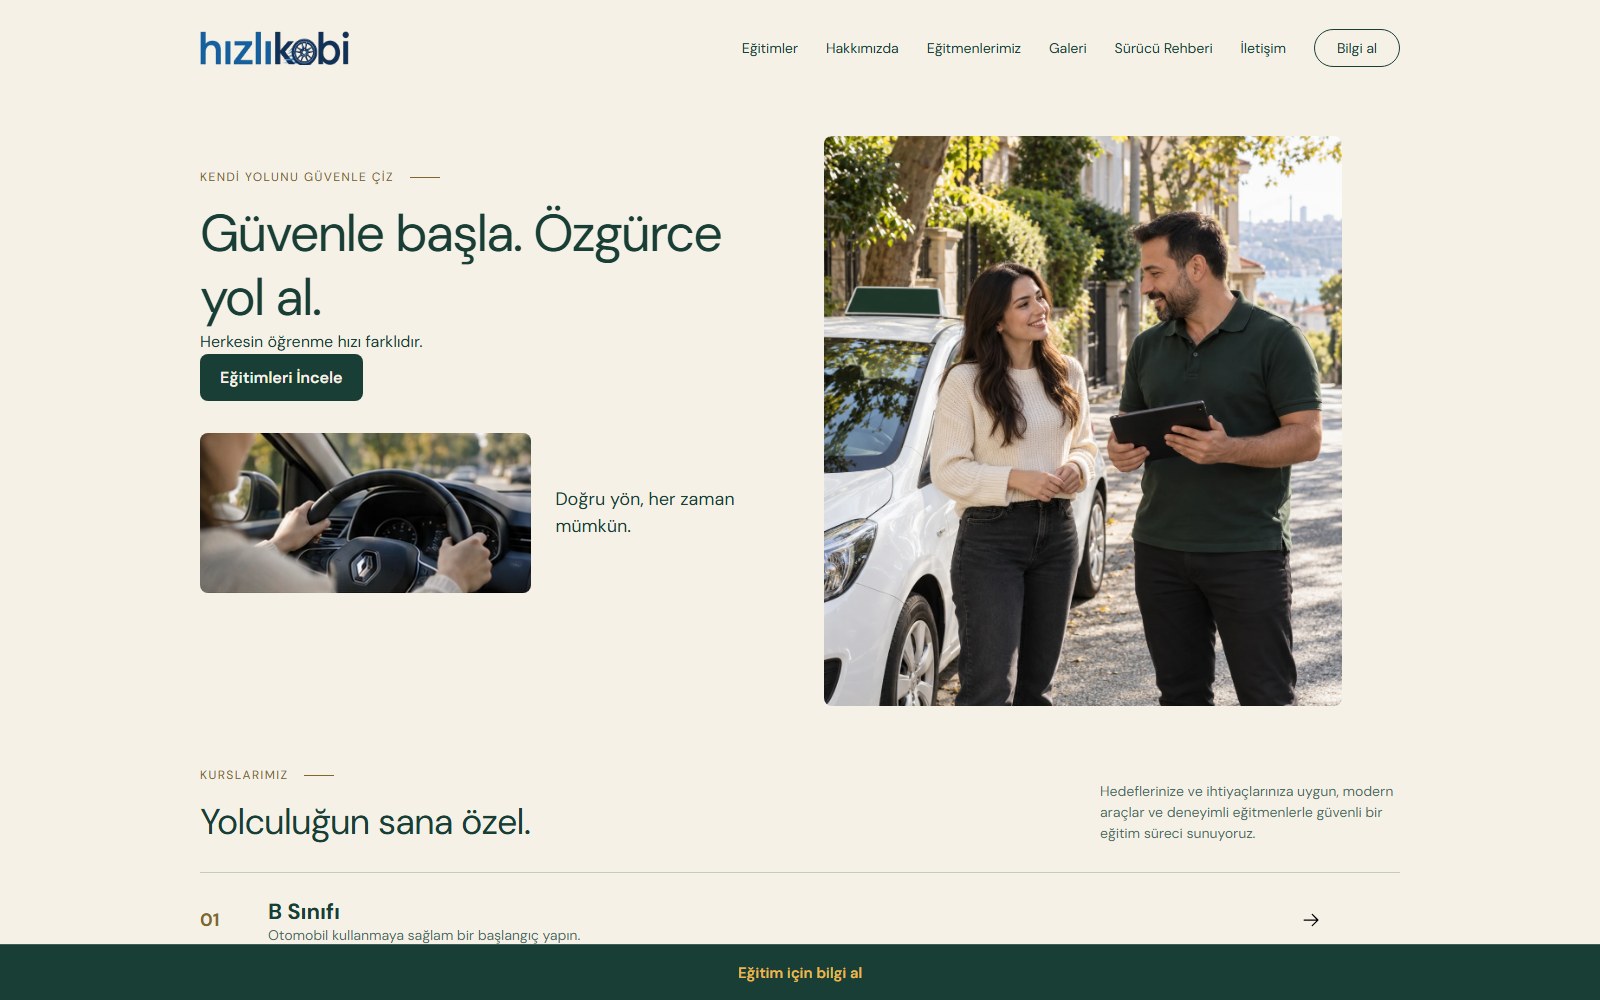Navigate to İletişim page
This screenshot has height=1000, width=1600.
click(1263, 48)
